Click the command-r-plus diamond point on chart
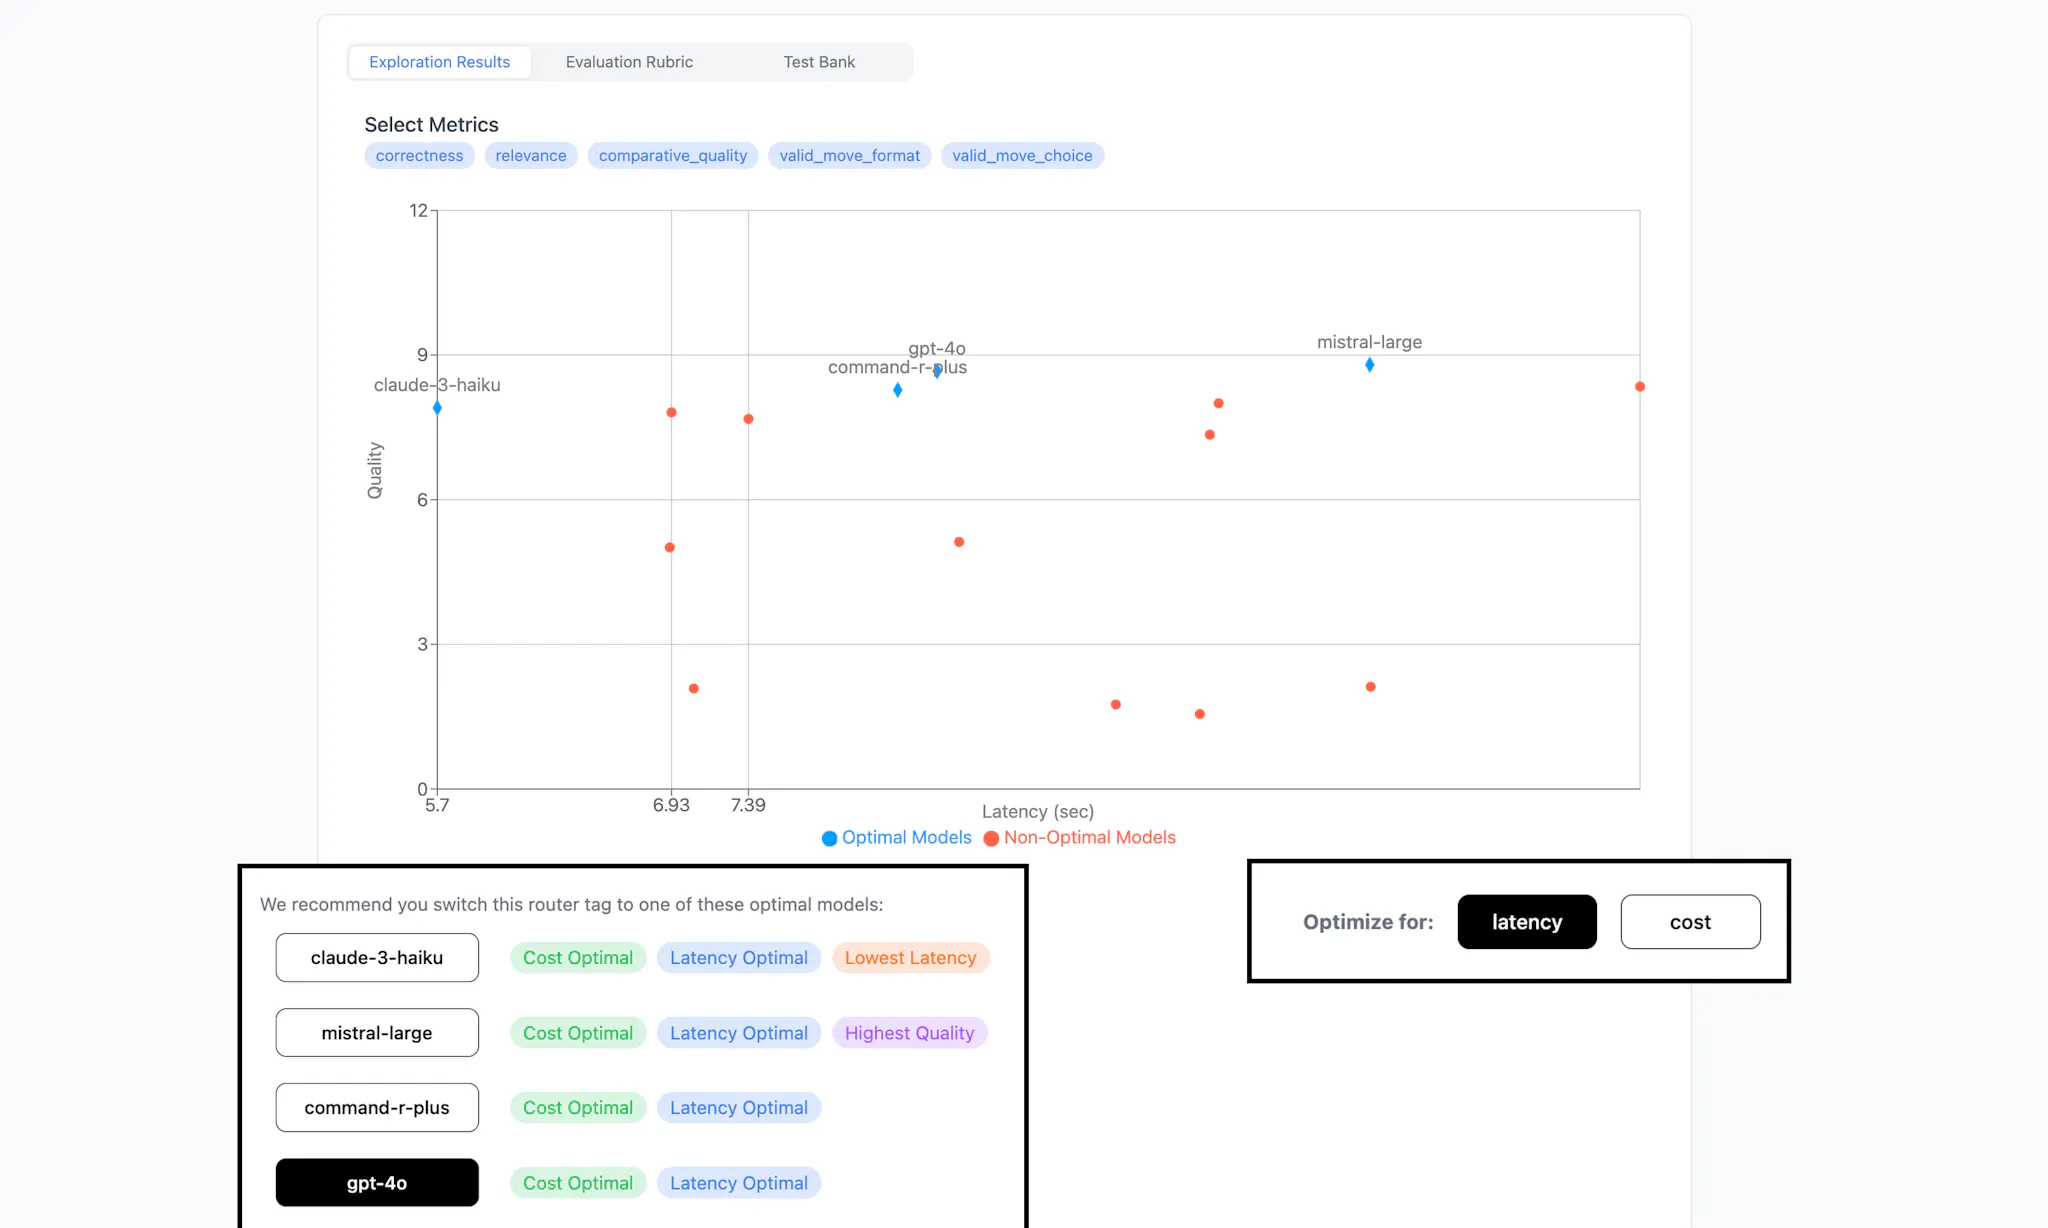Image resolution: width=2048 pixels, height=1228 pixels. [x=898, y=390]
